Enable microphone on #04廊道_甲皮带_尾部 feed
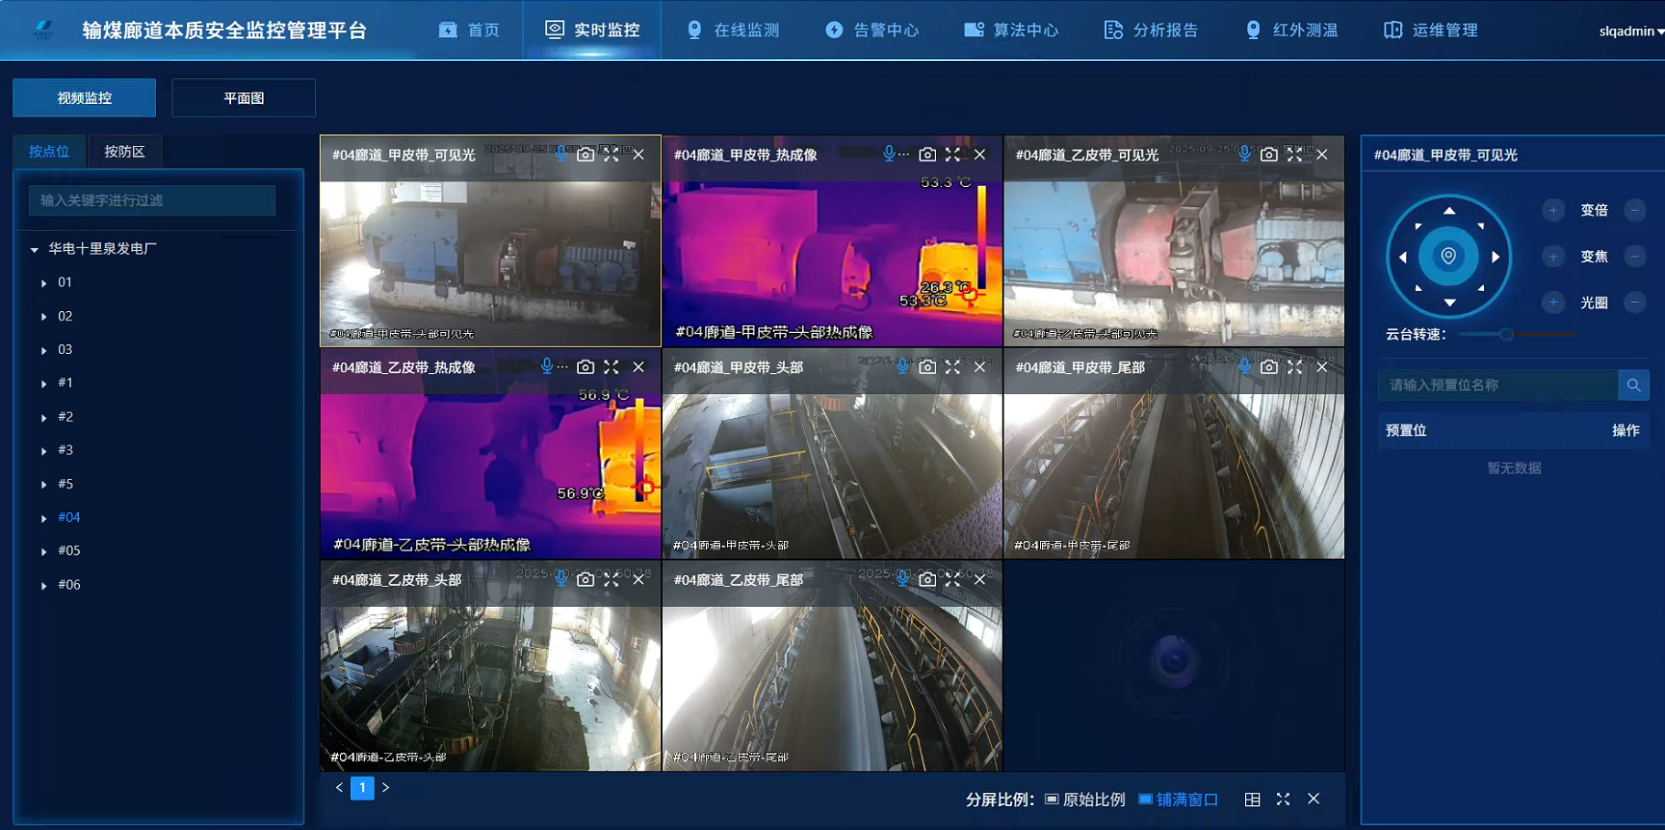 point(1244,367)
